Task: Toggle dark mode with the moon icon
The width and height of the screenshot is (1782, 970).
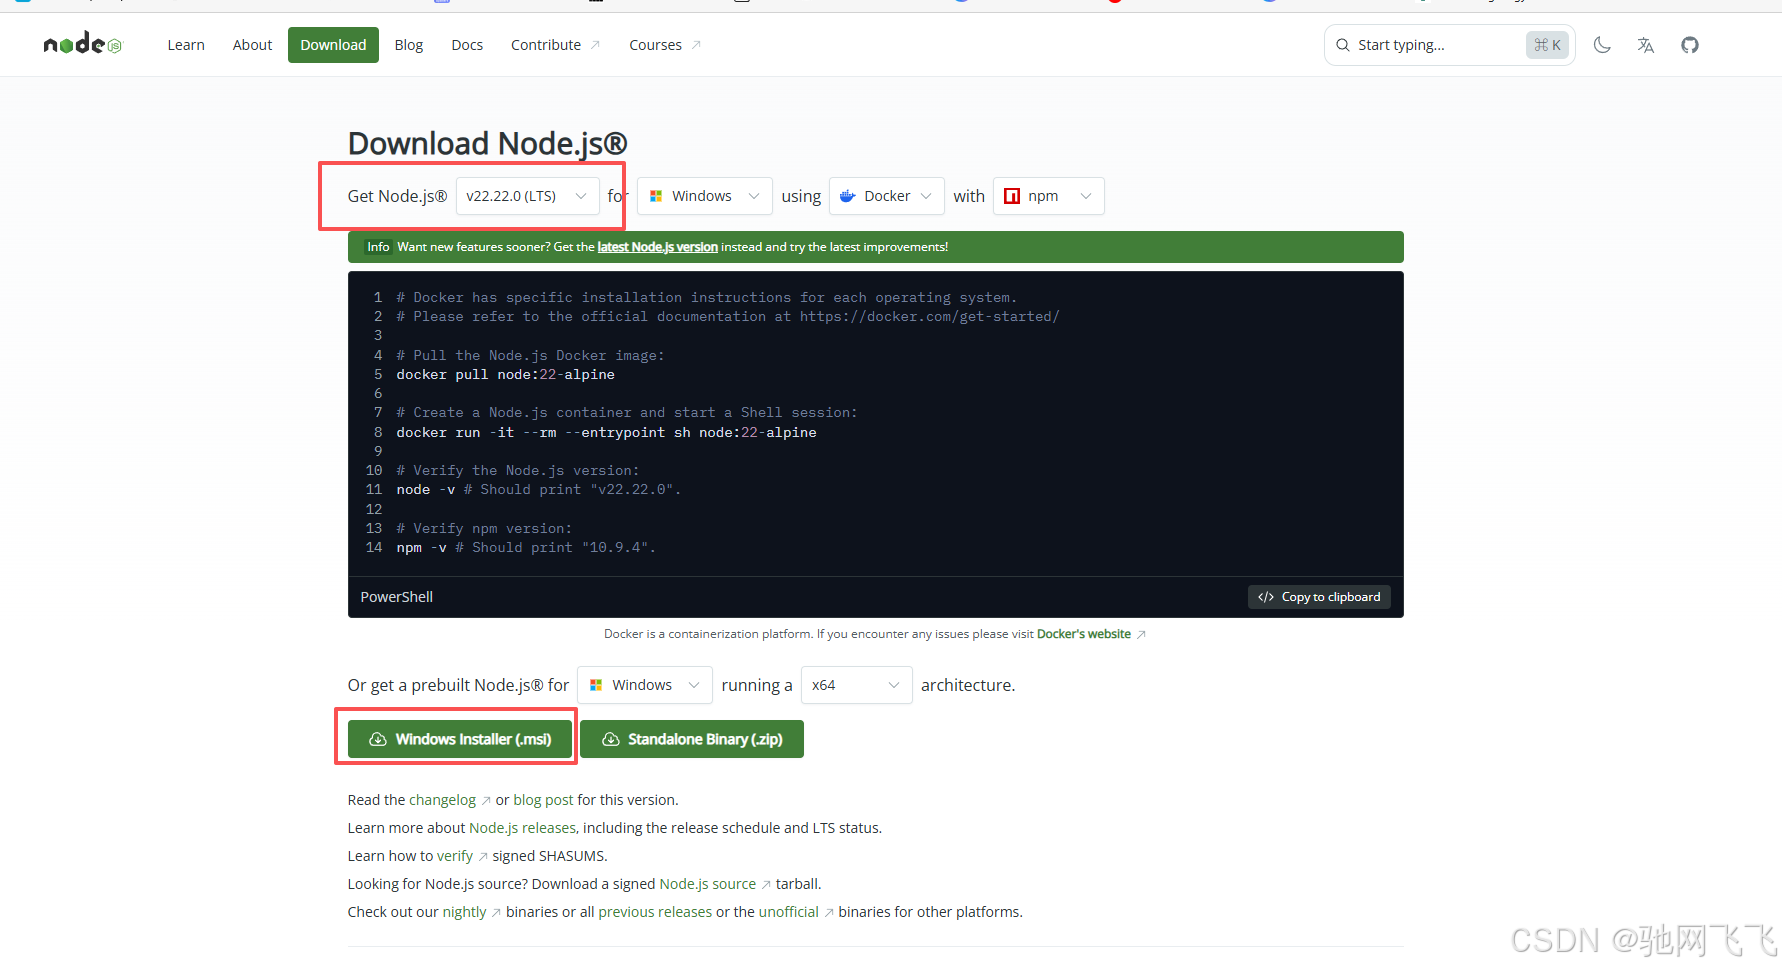Action: 1602,44
